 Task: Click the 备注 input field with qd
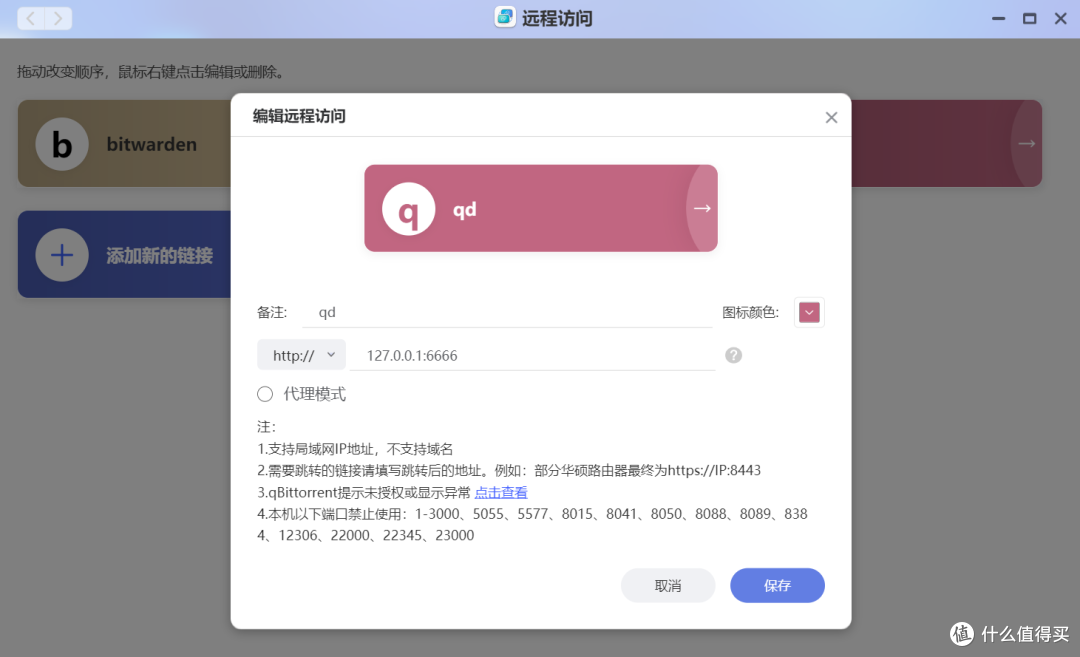click(508, 313)
